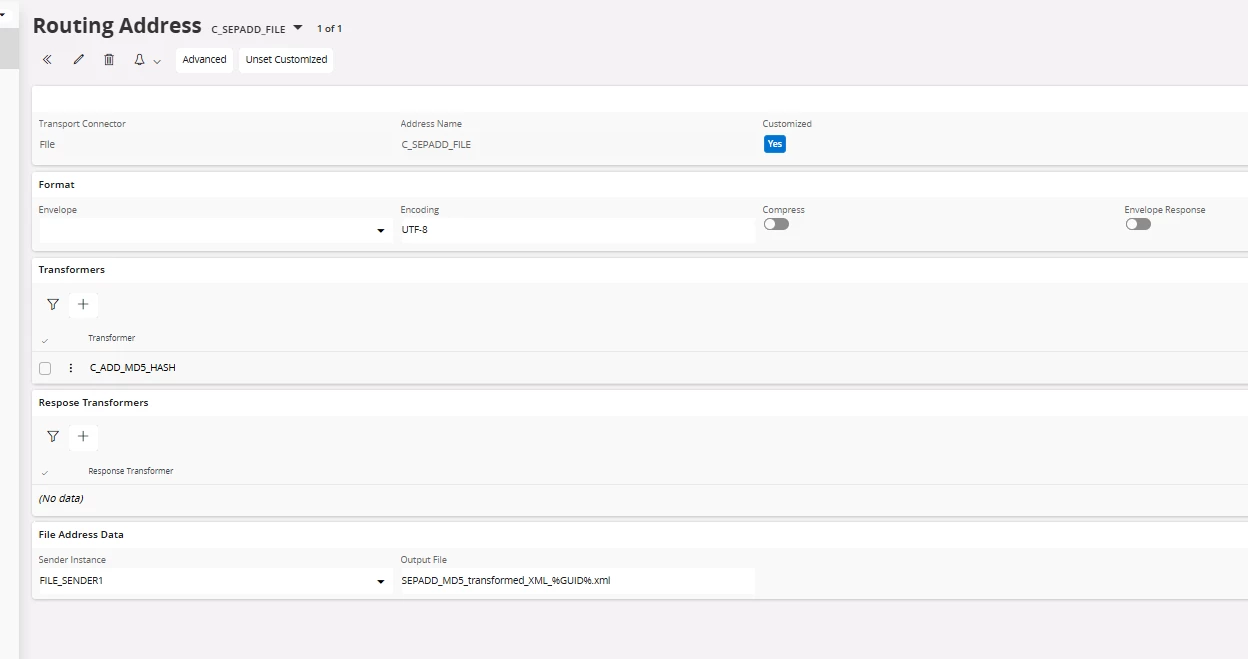Click the plus icon in Respose Transformers
Viewport: 1248px width, 659px height.
tap(83, 436)
